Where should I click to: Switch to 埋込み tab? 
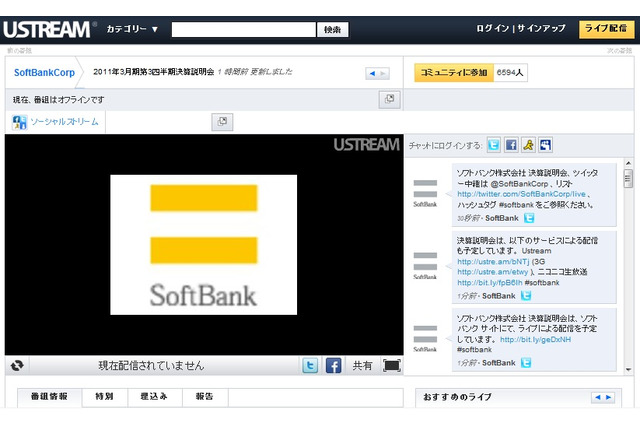click(154, 397)
